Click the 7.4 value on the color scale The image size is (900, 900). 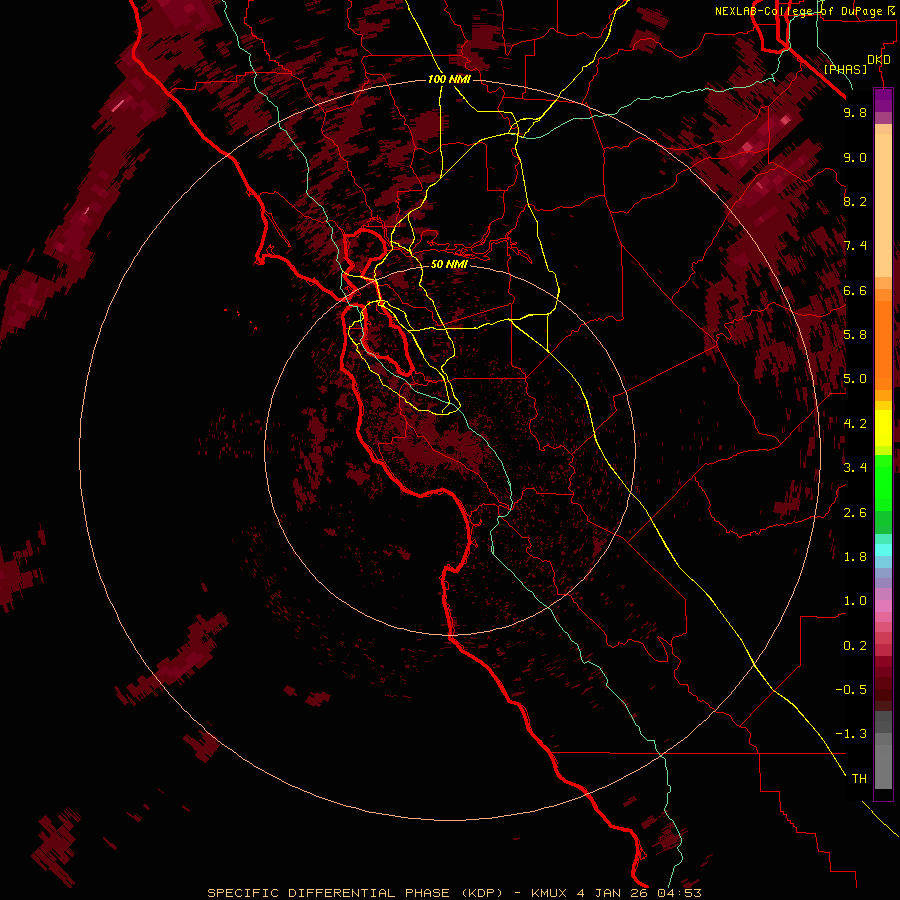pos(855,246)
